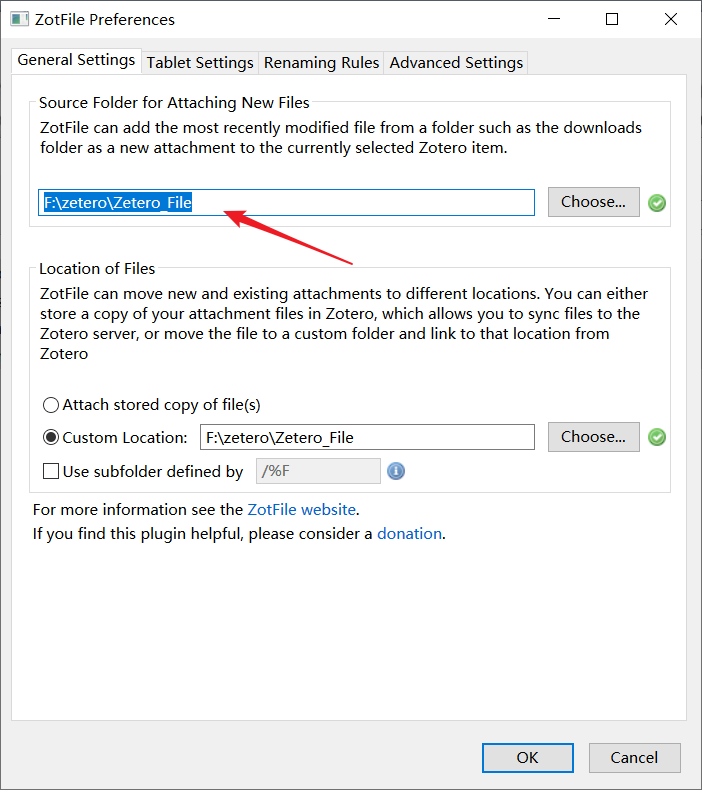The height and width of the screenshot is (790, 702).
Task: Choose a source folder for new files
Action: (594, 202)
